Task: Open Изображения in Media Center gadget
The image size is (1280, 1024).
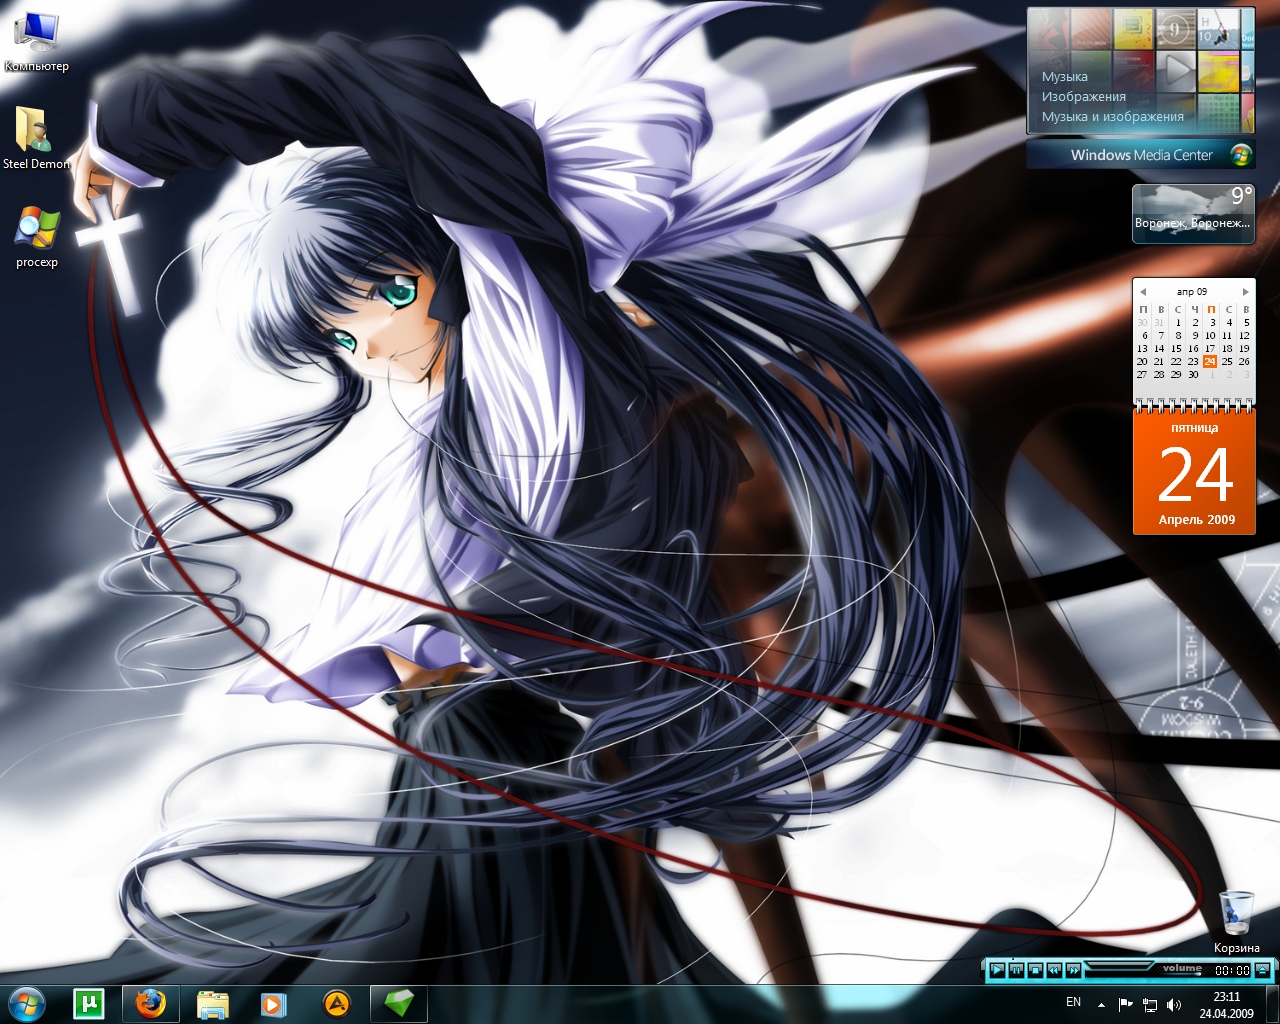Action: (x=1083, y=96)
